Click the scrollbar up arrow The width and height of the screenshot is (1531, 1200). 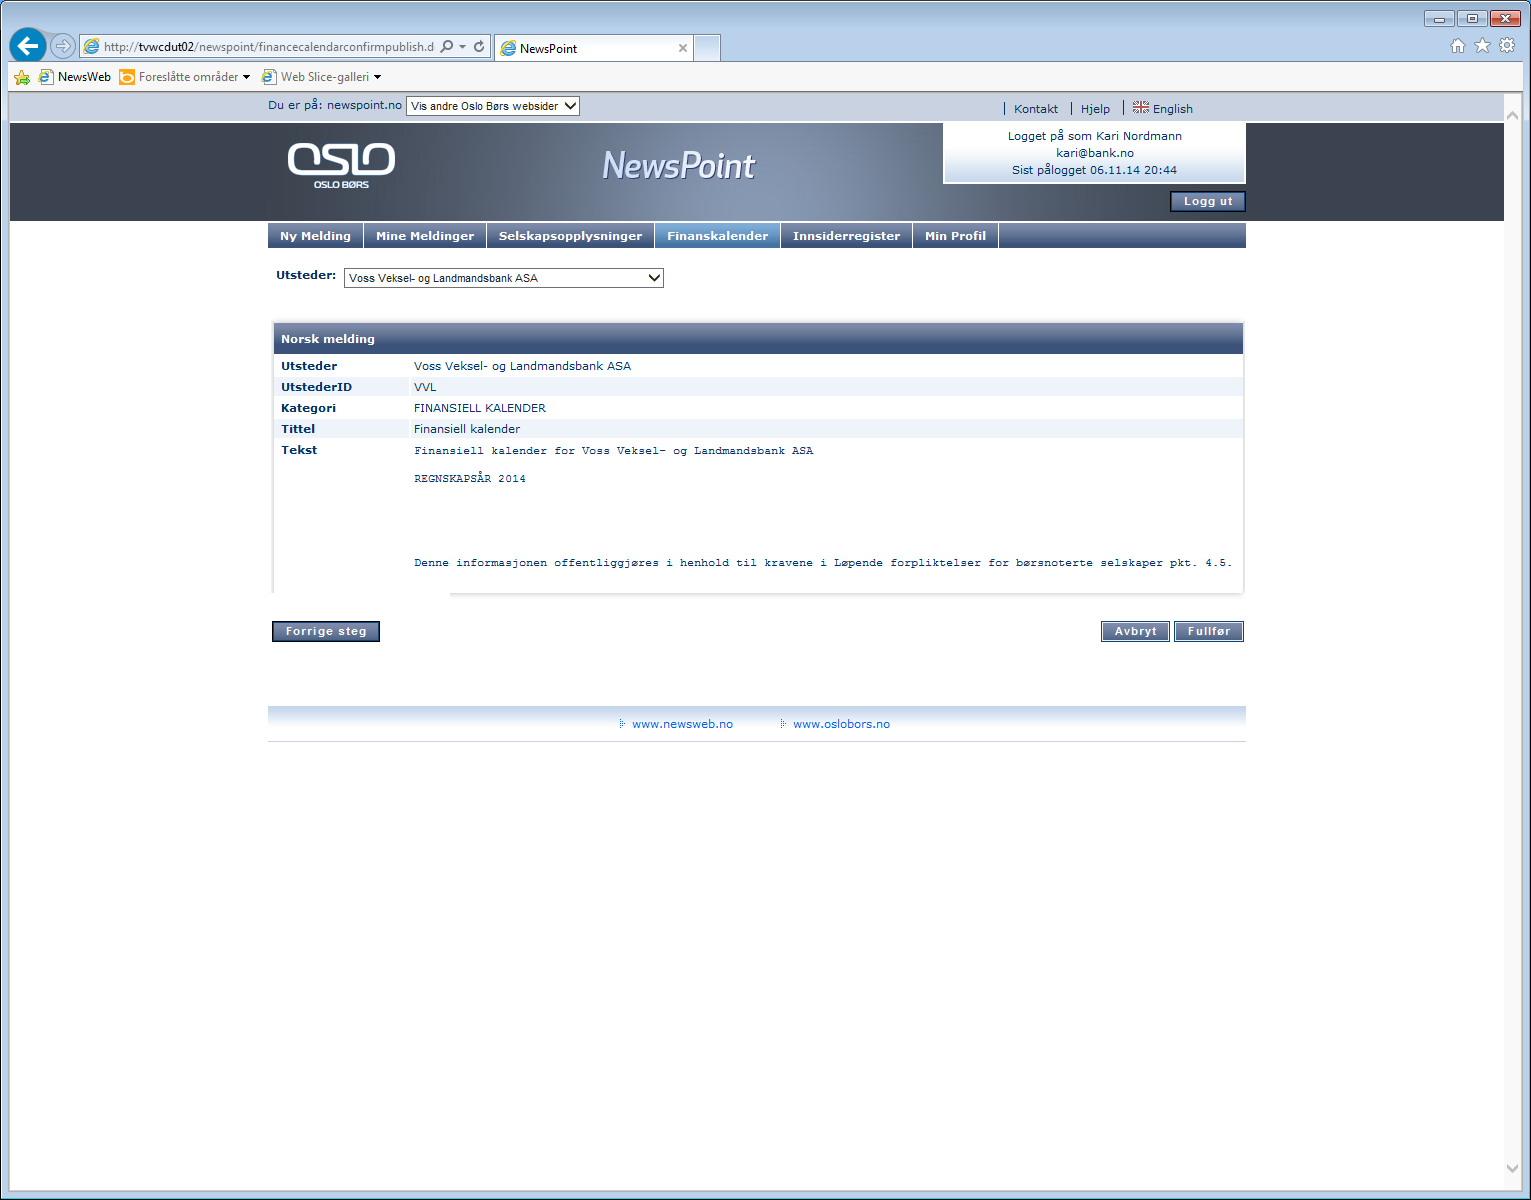tap(1513, 115)
